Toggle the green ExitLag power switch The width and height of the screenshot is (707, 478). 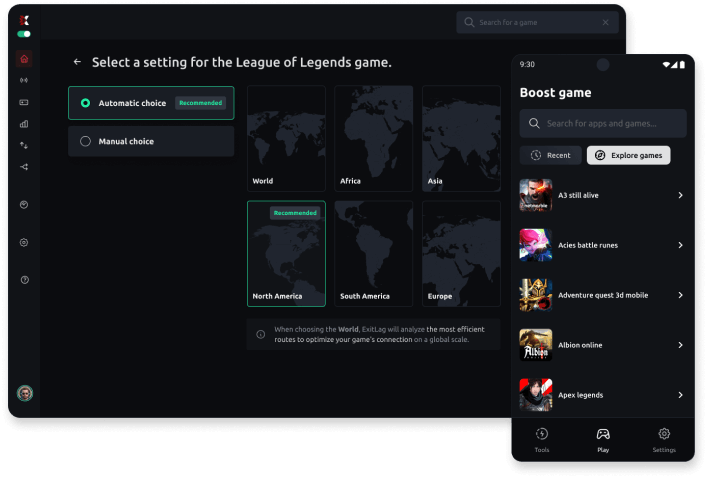click(24, 34)
